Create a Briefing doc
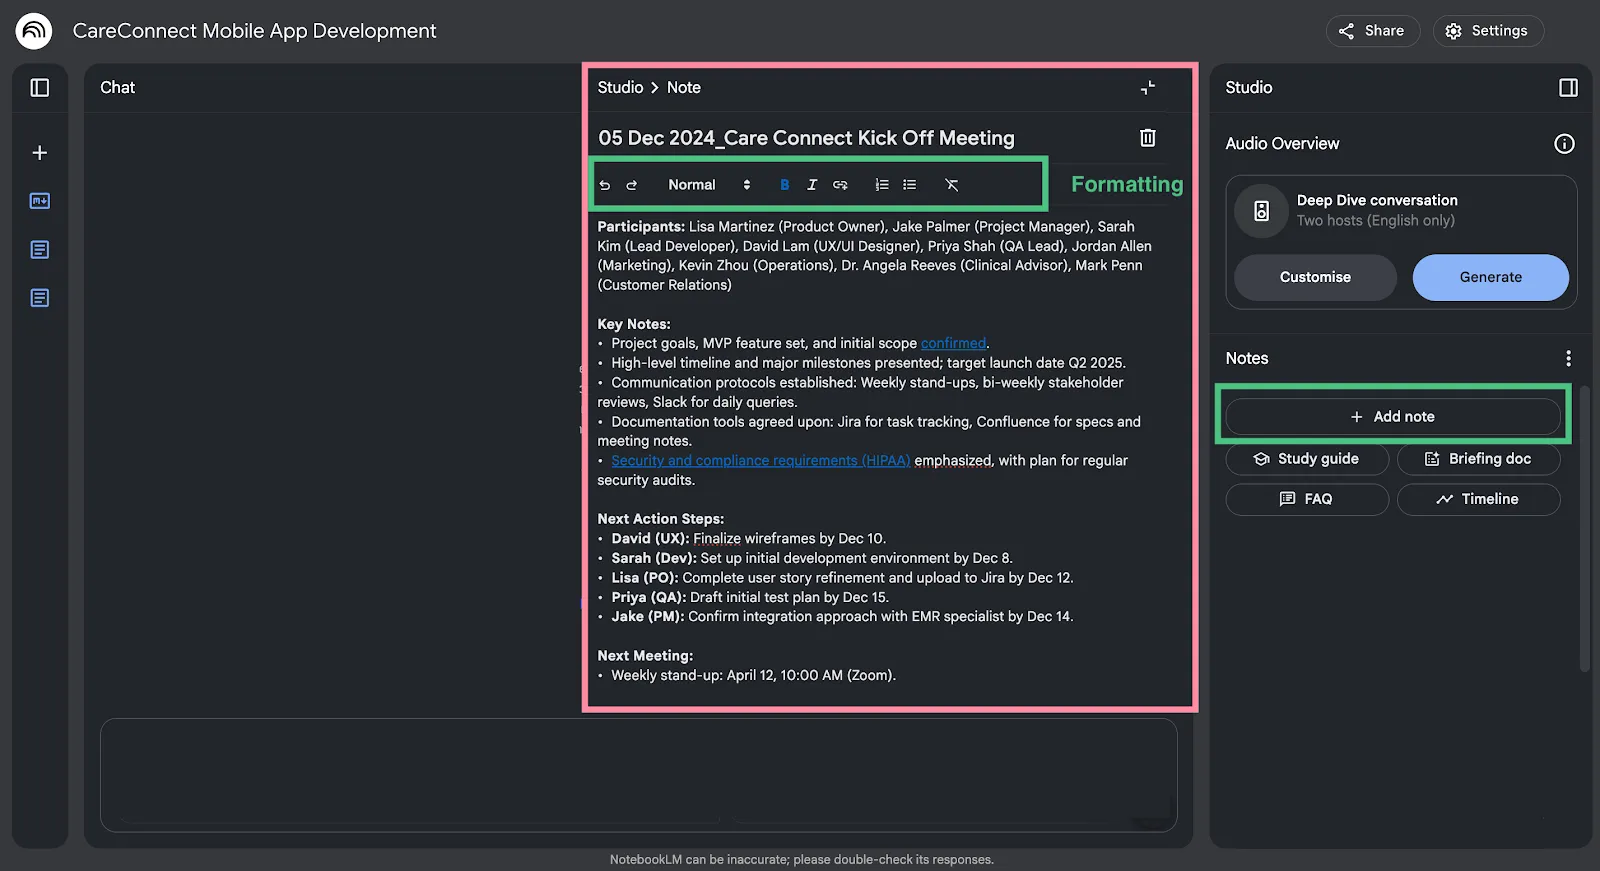The width and height of the screenshot is (1600, 871). click(x=1478, y=459)
